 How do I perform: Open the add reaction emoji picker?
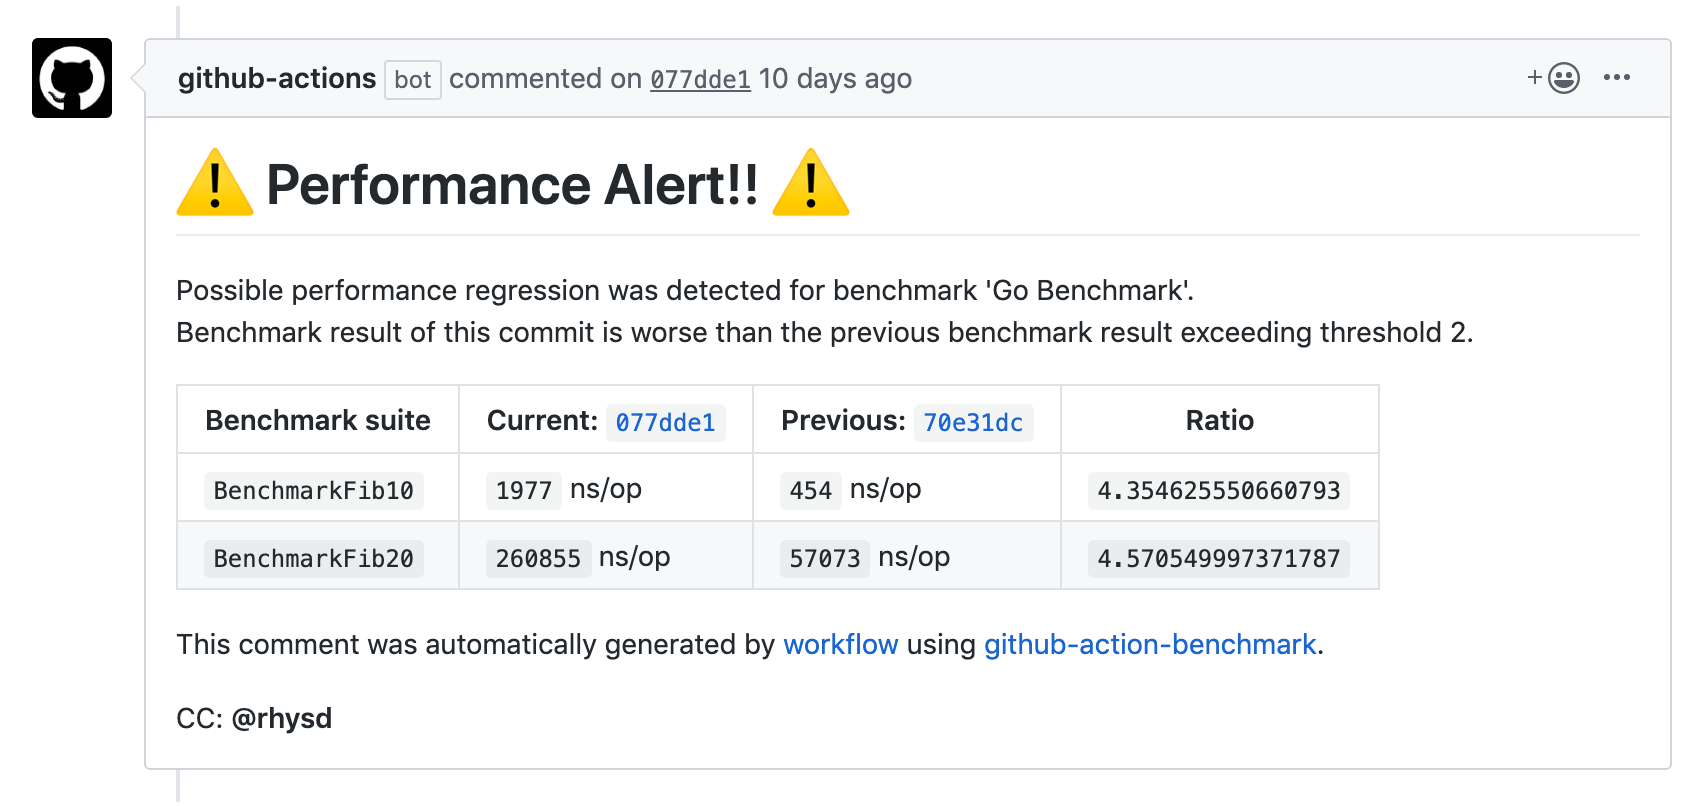click(1554, 78)
